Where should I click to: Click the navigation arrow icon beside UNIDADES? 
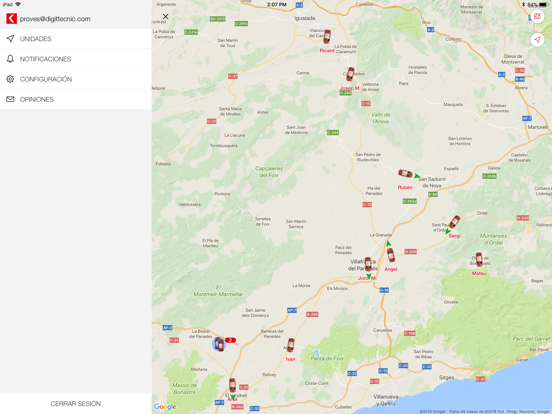click(10, 38)
